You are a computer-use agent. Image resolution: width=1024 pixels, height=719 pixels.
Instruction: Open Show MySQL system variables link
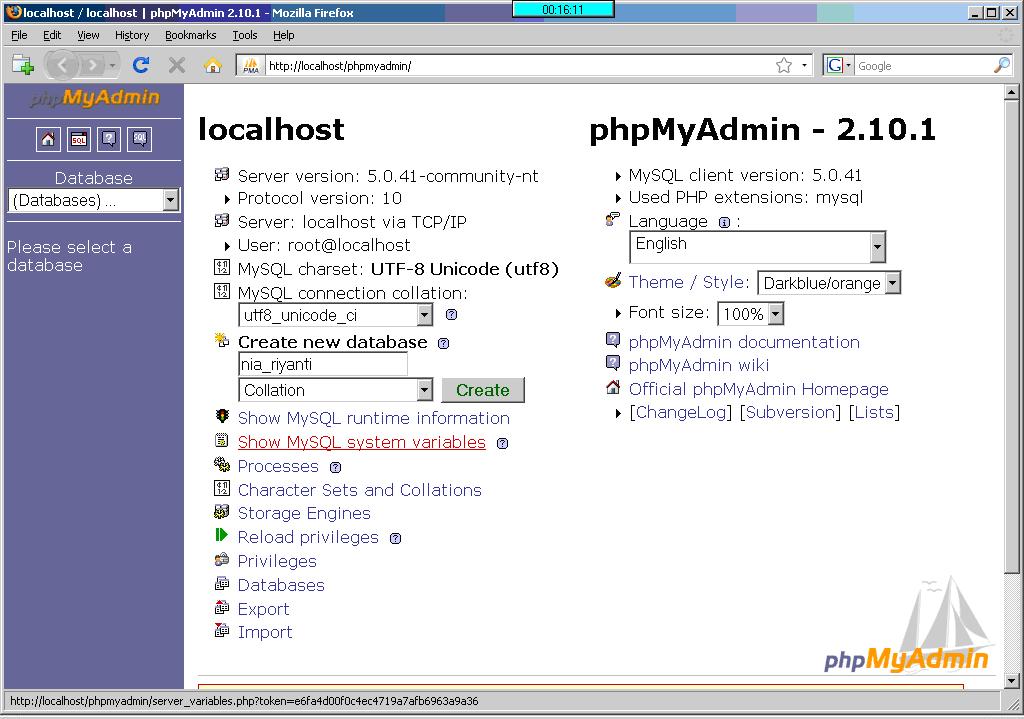362,442
